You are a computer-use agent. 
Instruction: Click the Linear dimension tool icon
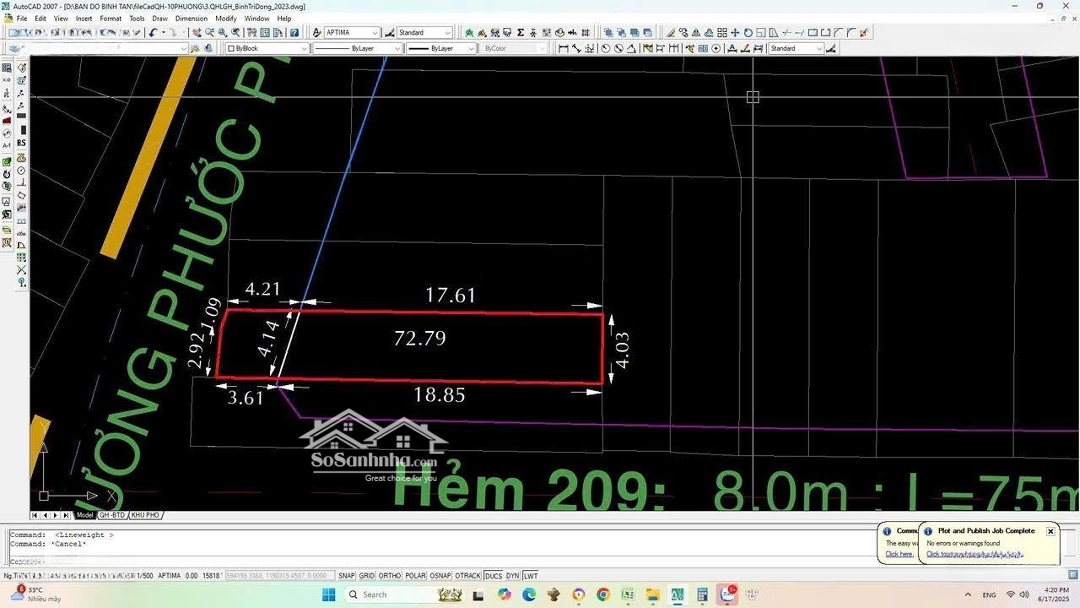(x=564, y=48)
